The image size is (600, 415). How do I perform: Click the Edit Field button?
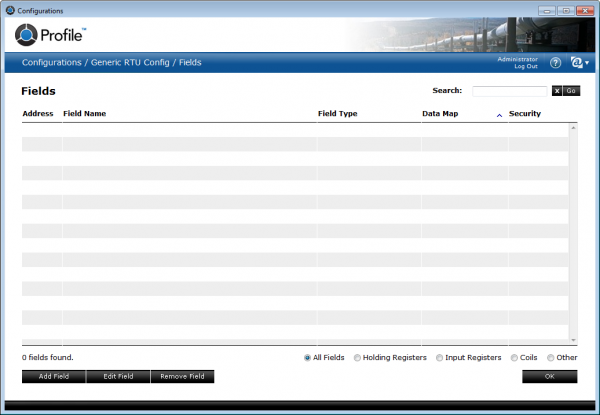[x=118, y=376]
